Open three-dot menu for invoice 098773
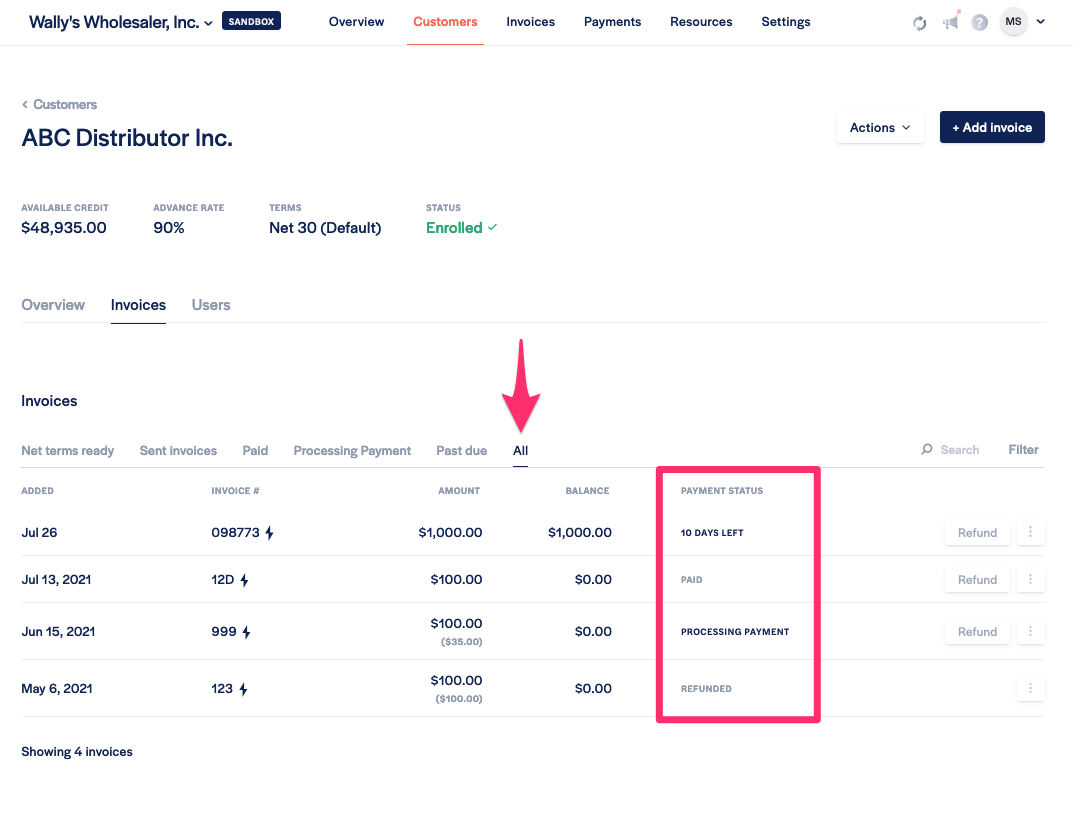 [1030, 533]
